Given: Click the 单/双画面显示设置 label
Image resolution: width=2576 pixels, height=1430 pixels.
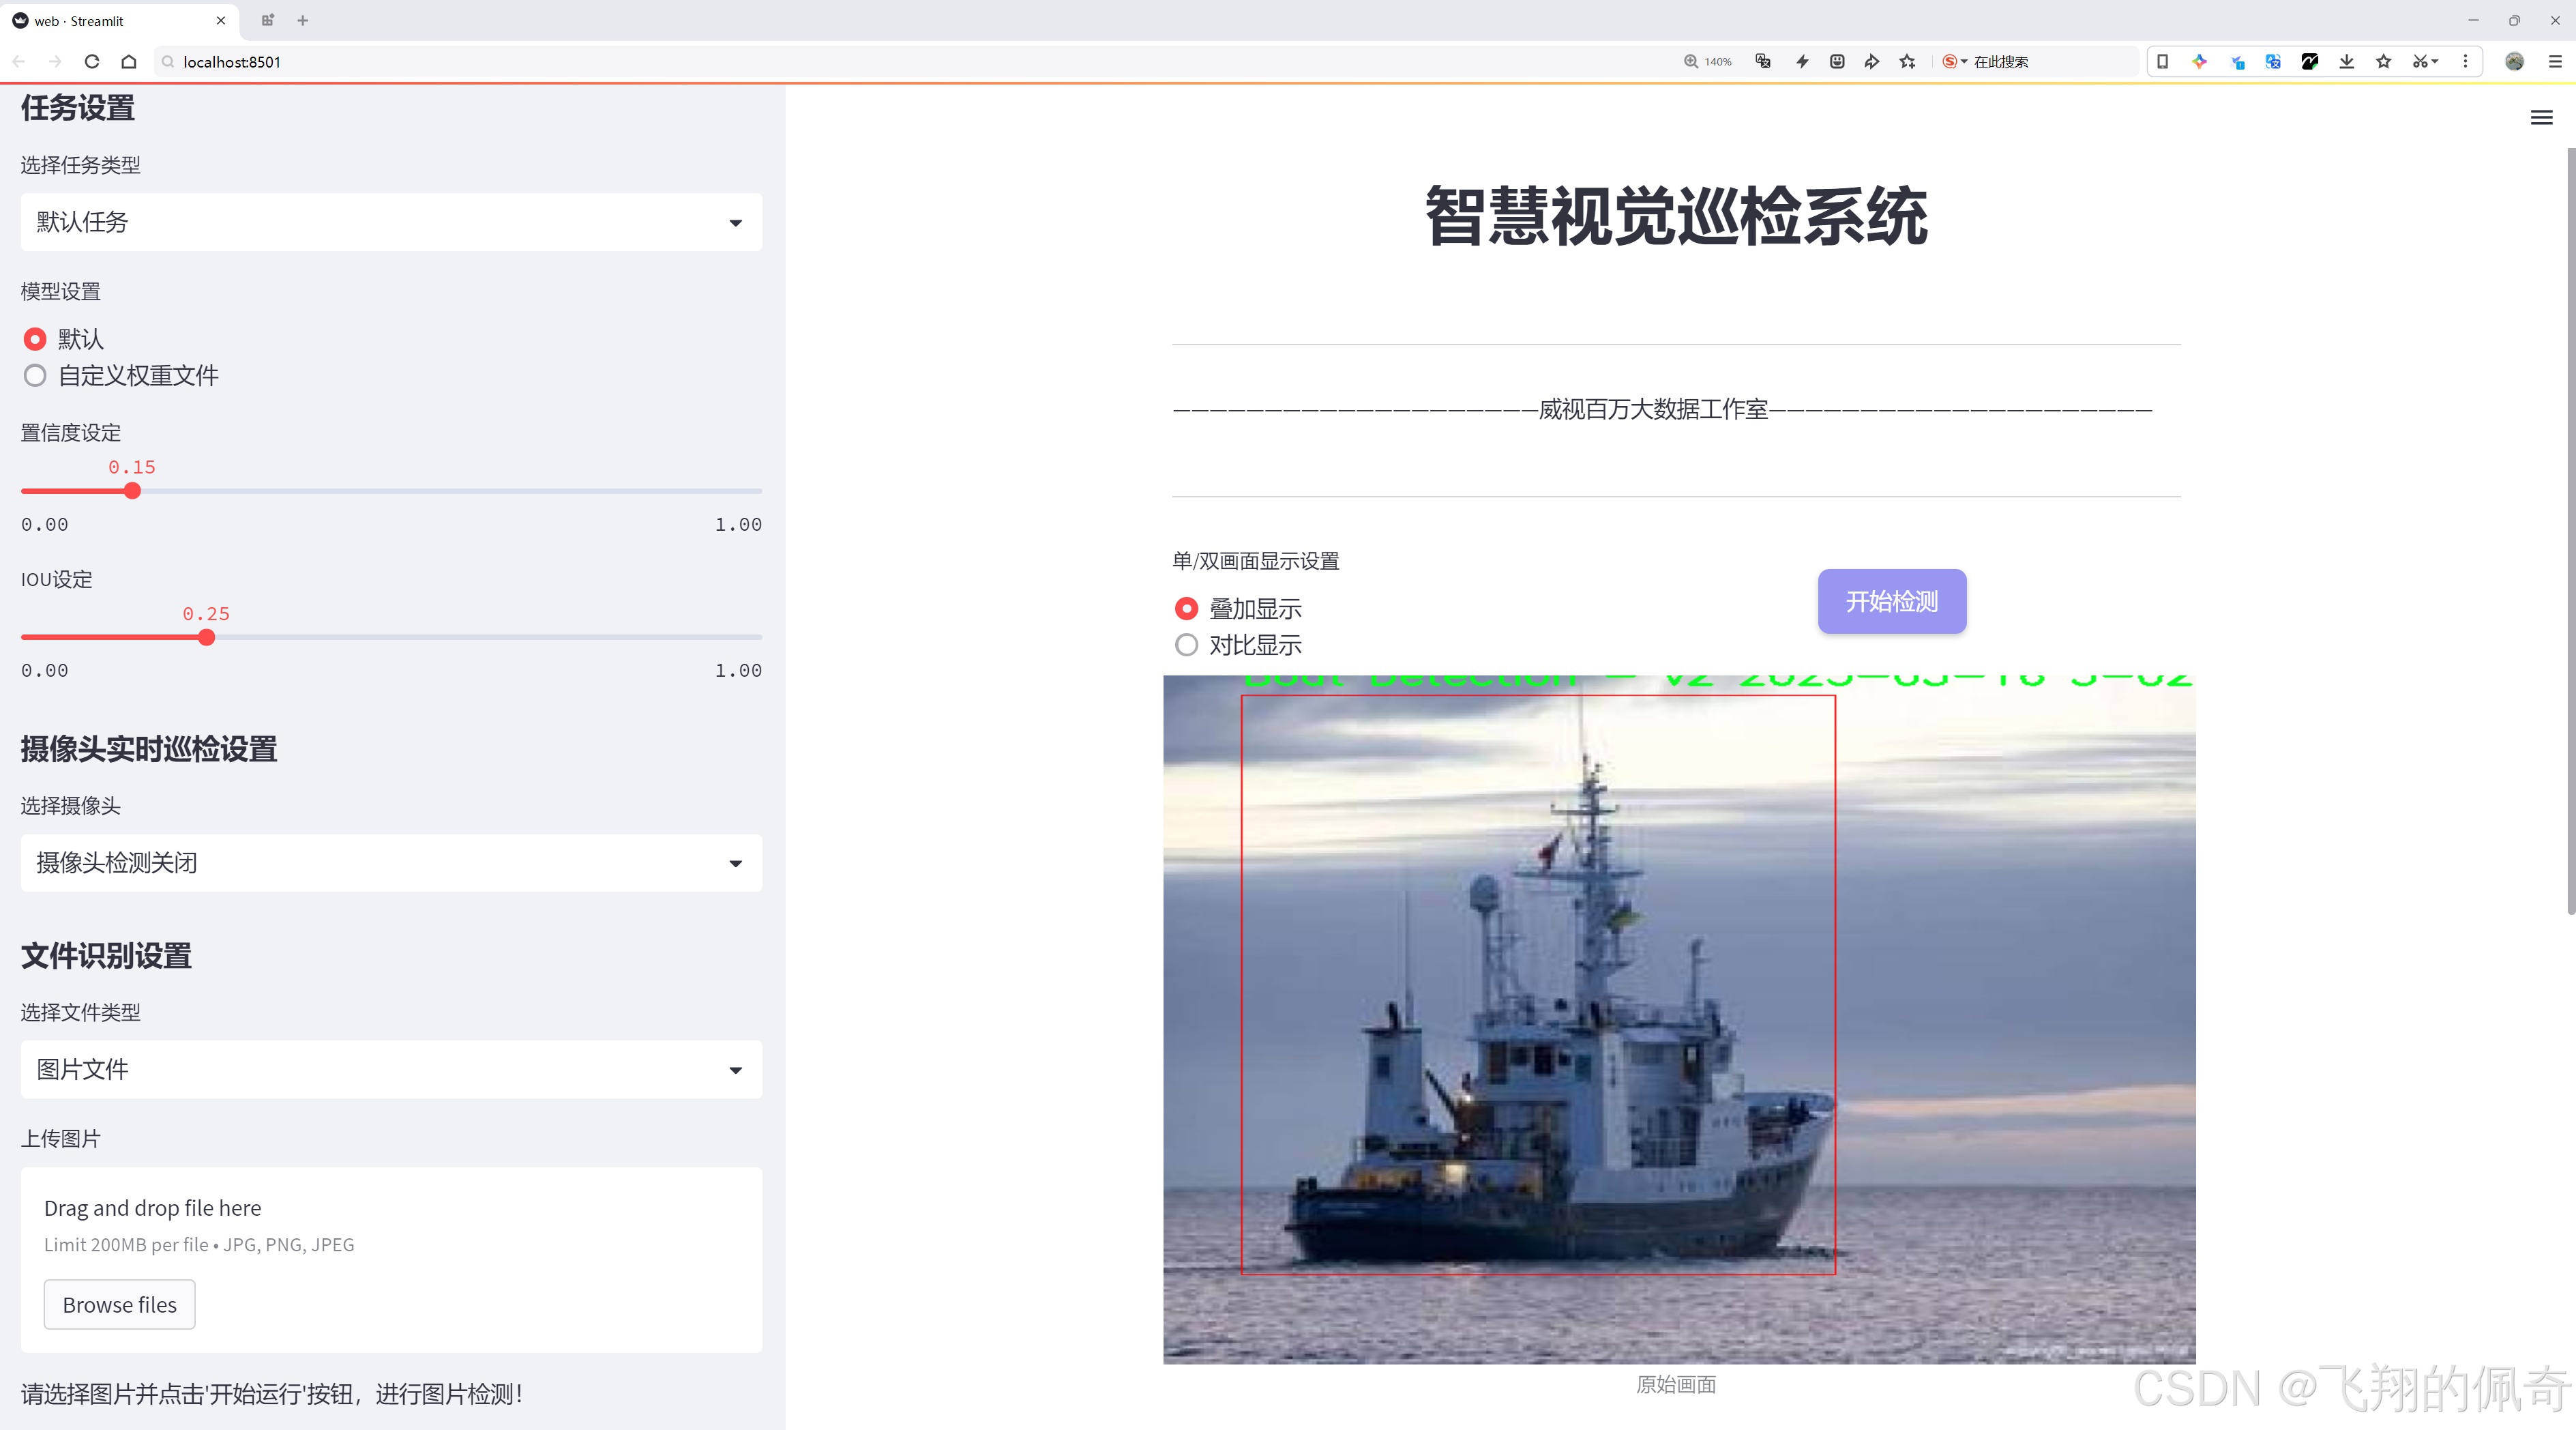Looking at the screenshot, I should (1256, 561).
